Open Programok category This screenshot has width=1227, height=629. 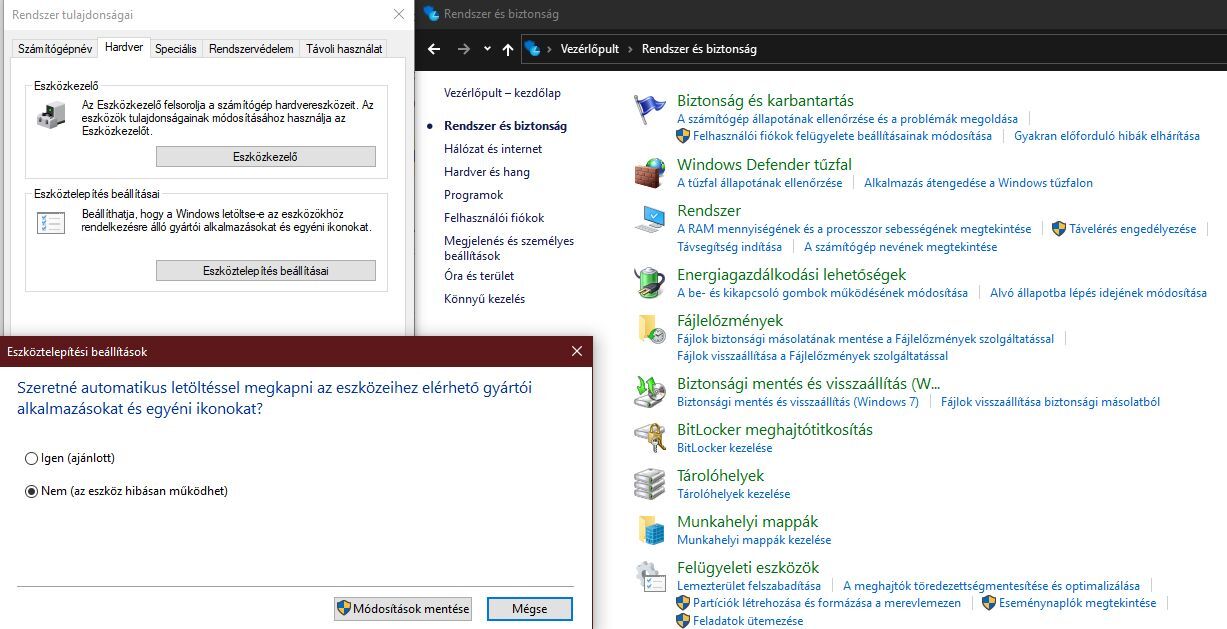474,195
